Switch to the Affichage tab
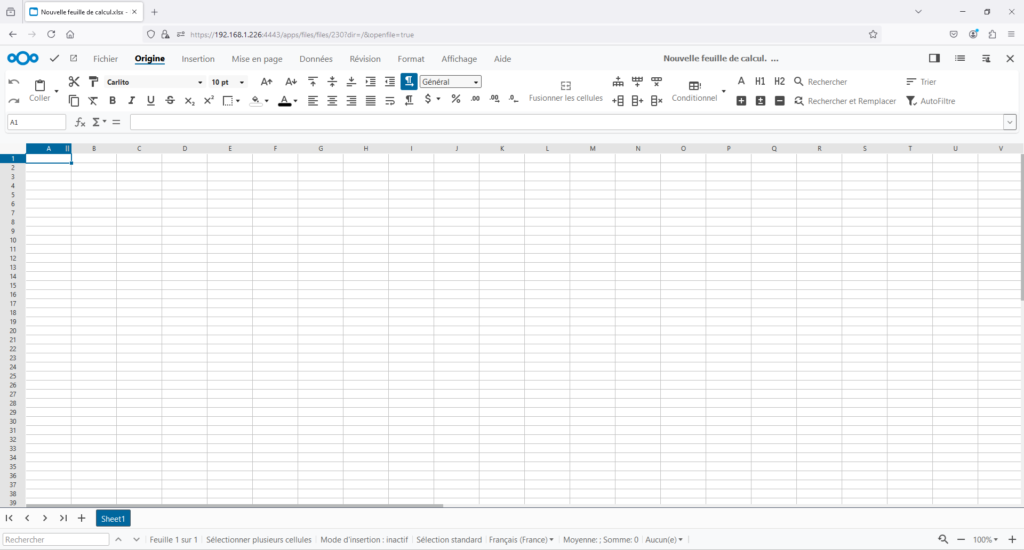This screenshot has height=550, width=1024. (x=459, y=59)
